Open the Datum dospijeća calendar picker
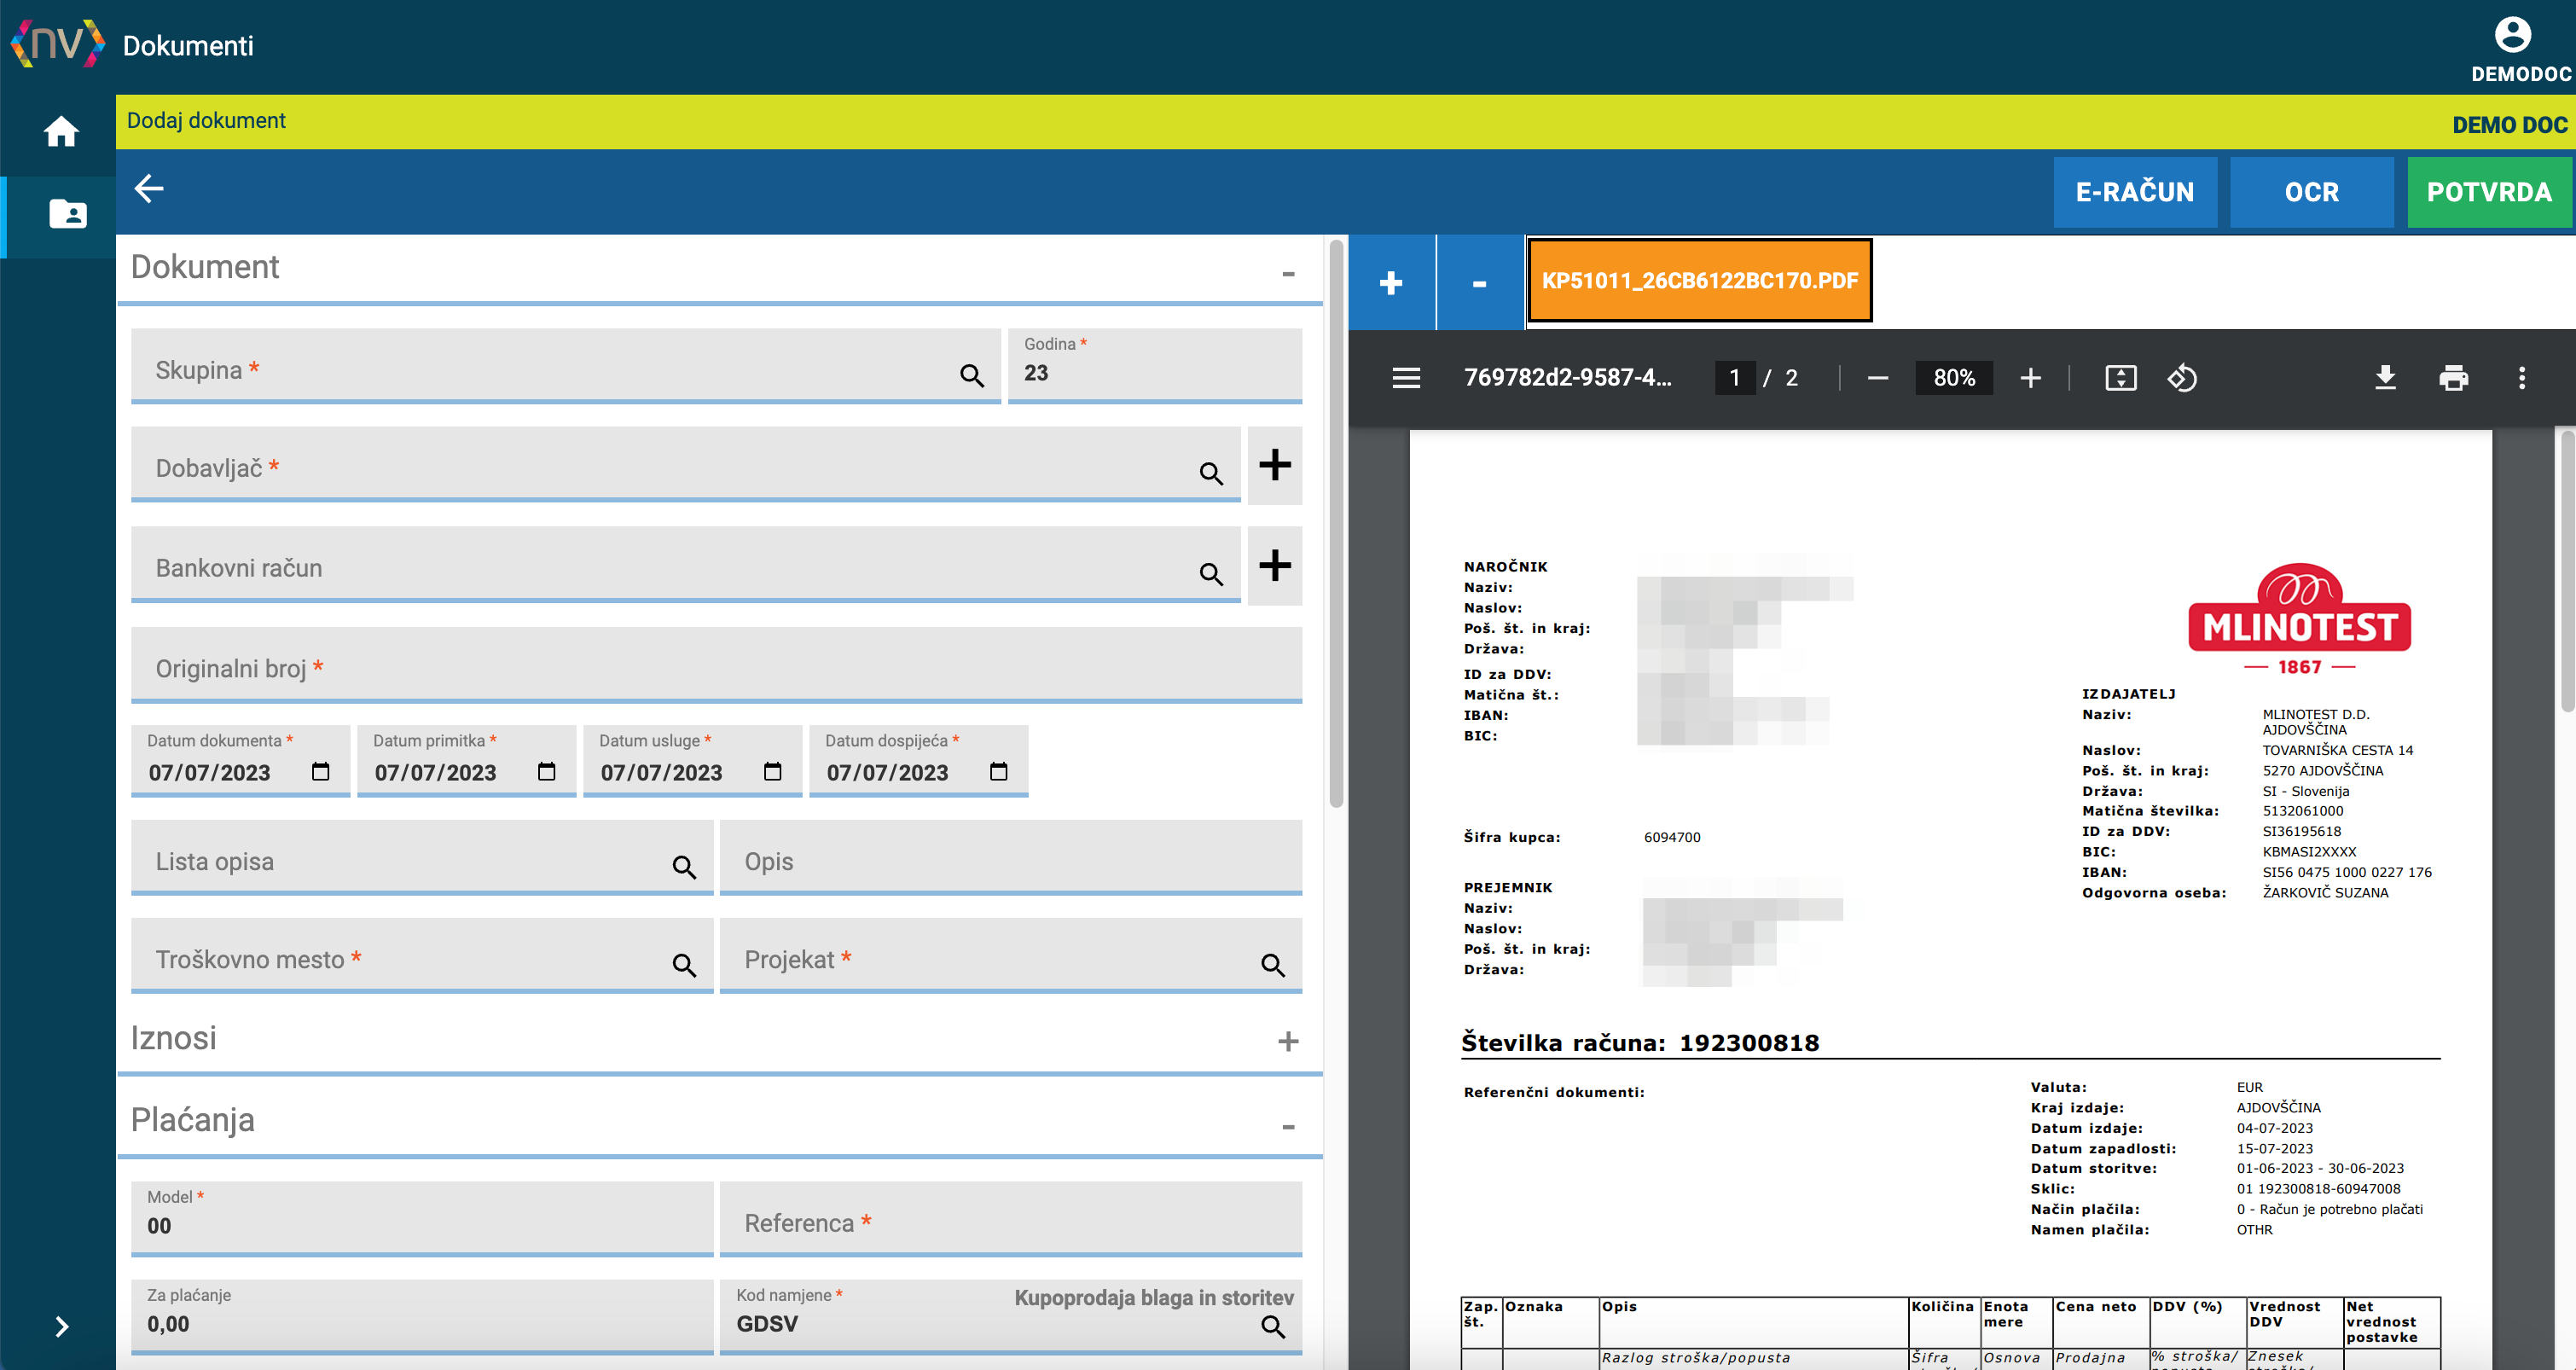Viewport: 2576px width, 1370px height. point(998,771)
